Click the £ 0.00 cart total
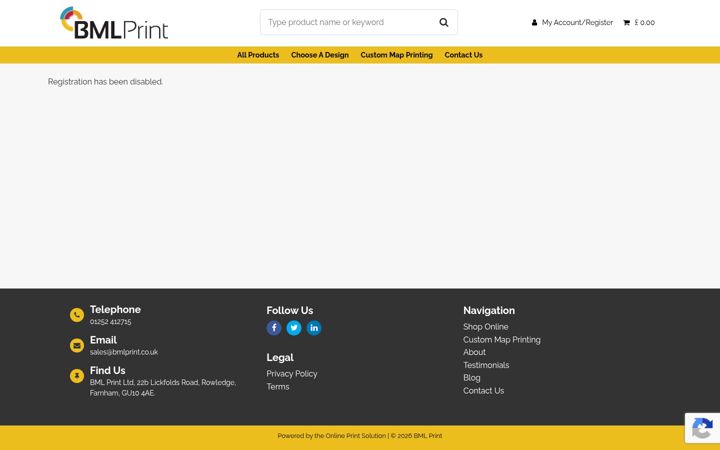This screenshot has width=720, height=450. pos(645,22)
